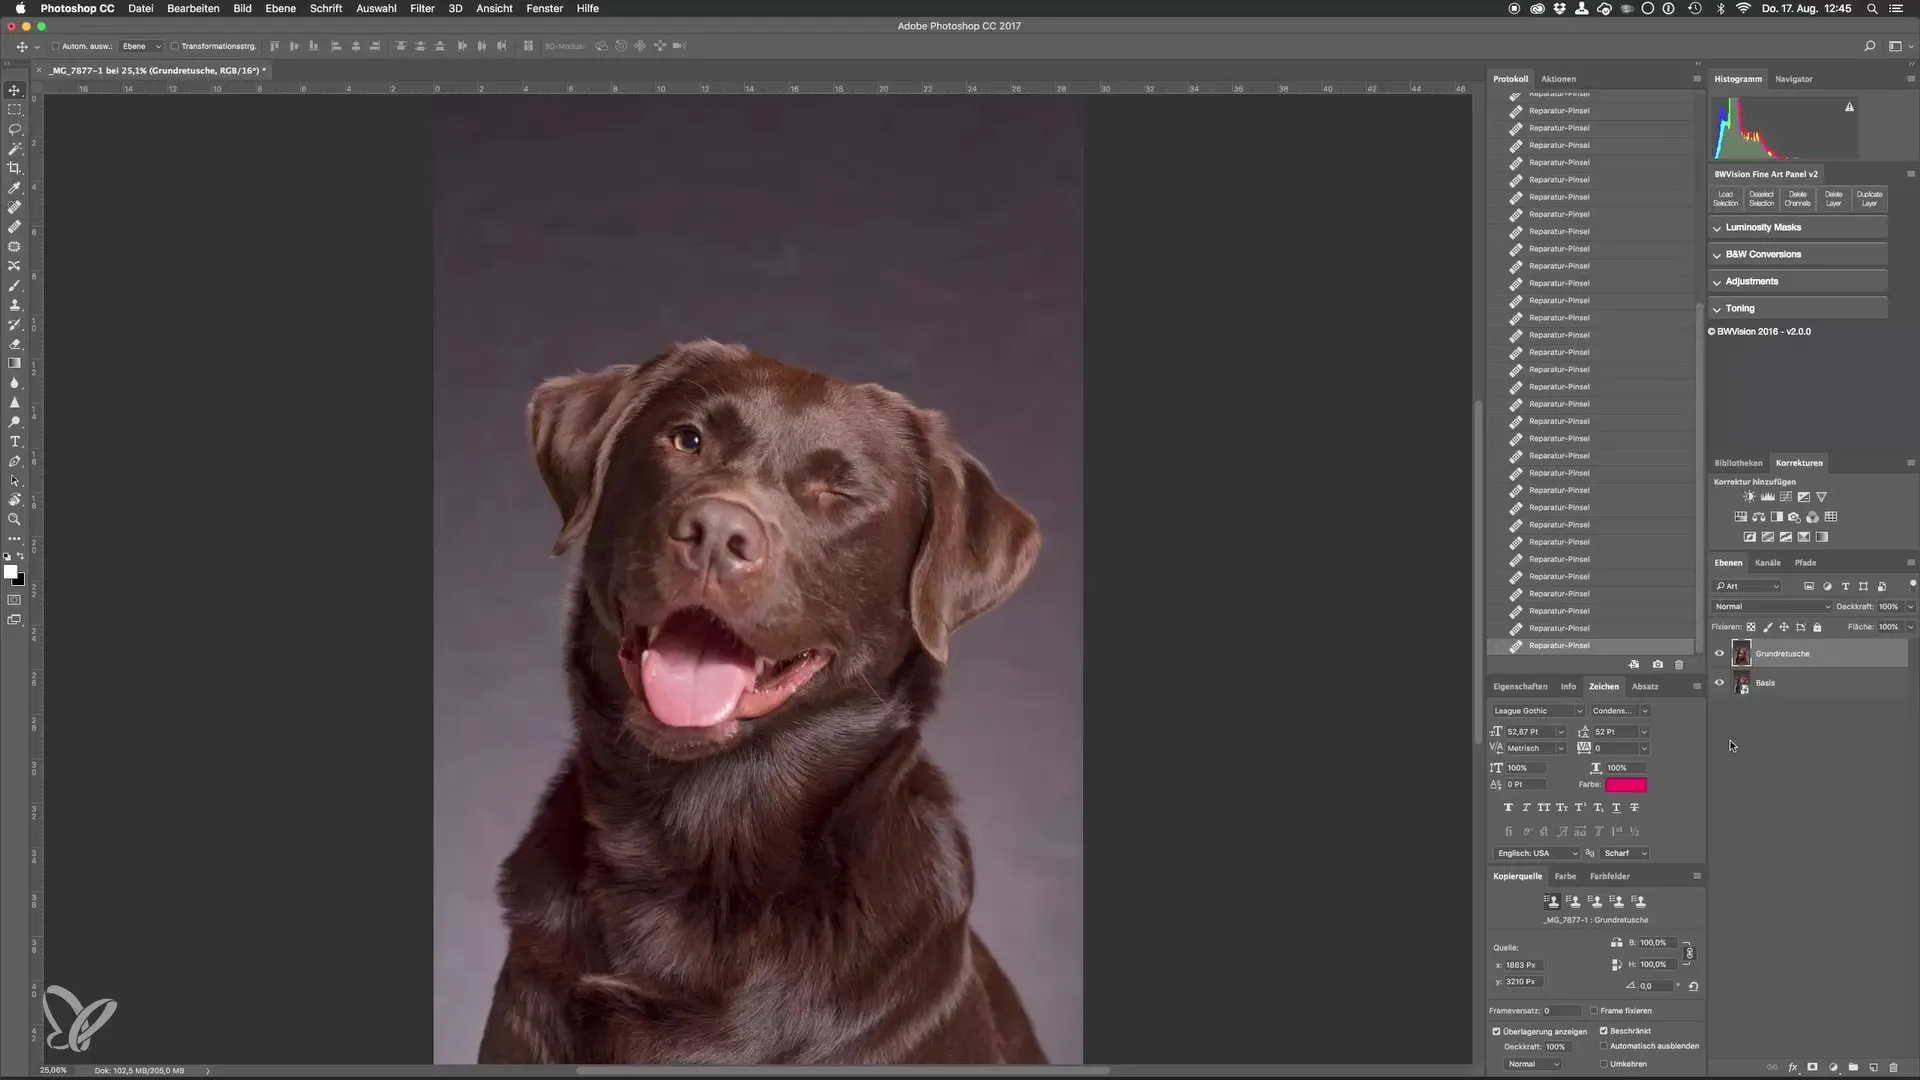This screenshot has width=1920, height=1080.
Task: Select the Lasso tool
Action: [14, 129]
